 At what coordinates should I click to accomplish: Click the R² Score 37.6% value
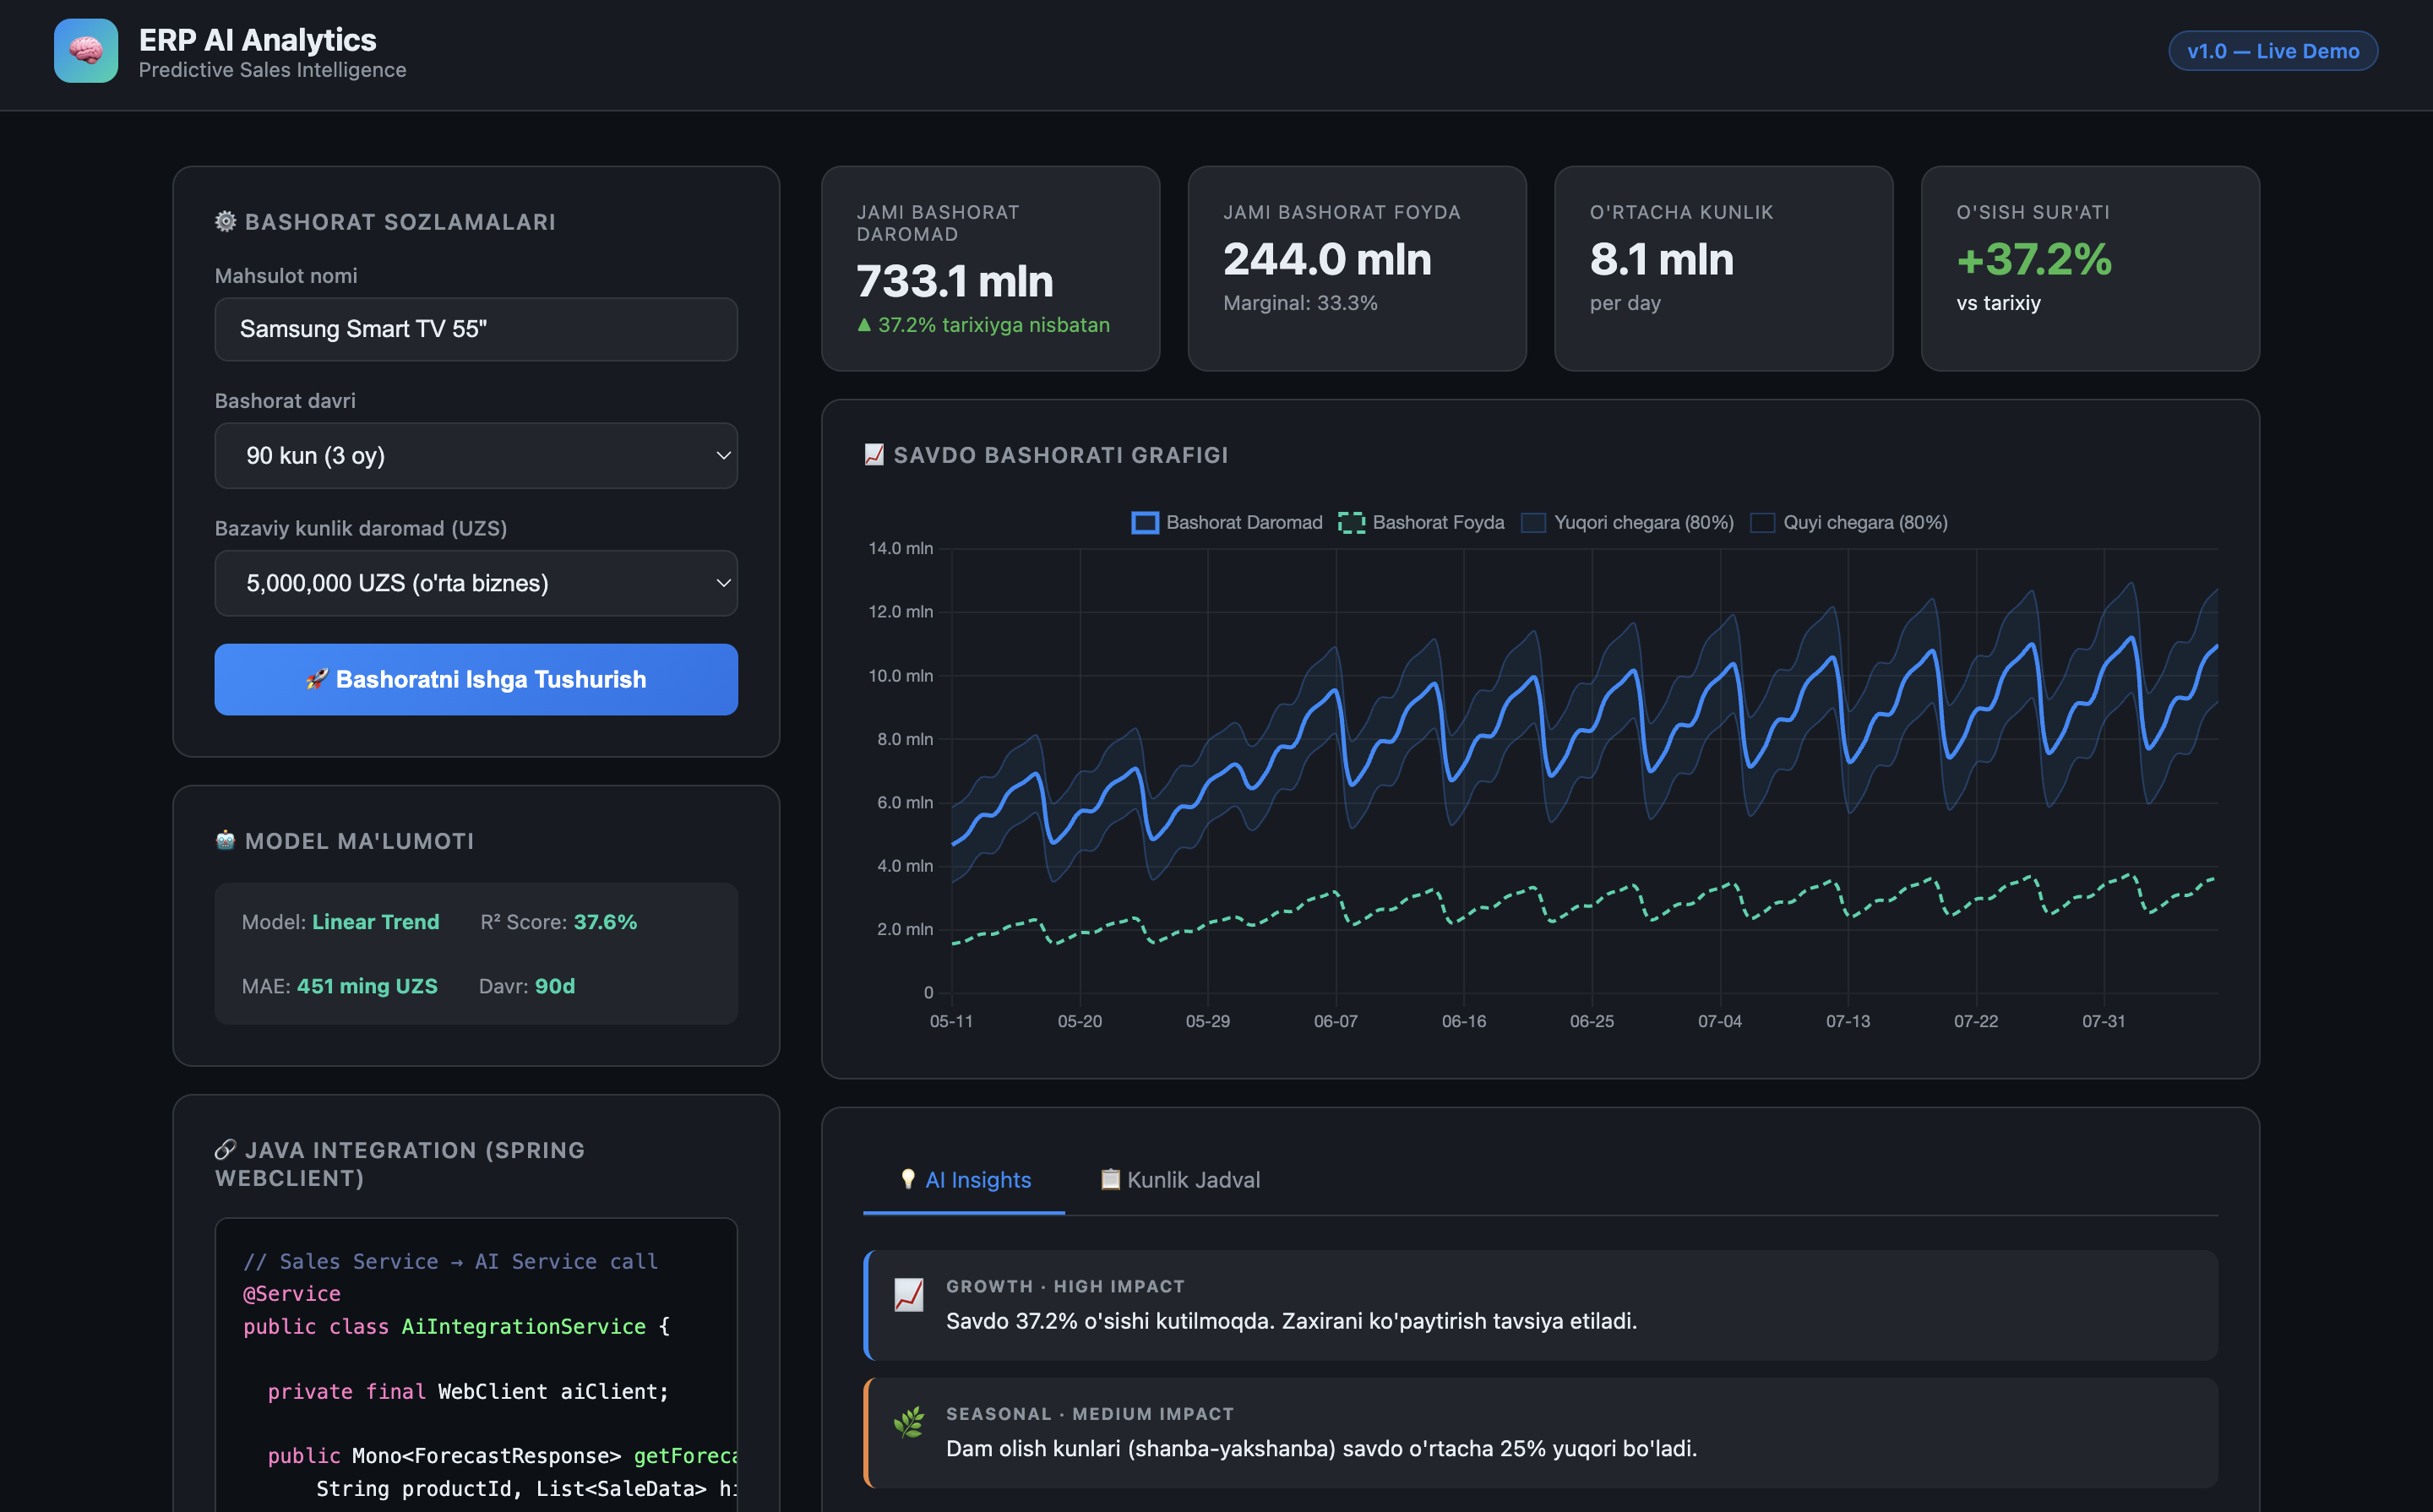[605, 922]
